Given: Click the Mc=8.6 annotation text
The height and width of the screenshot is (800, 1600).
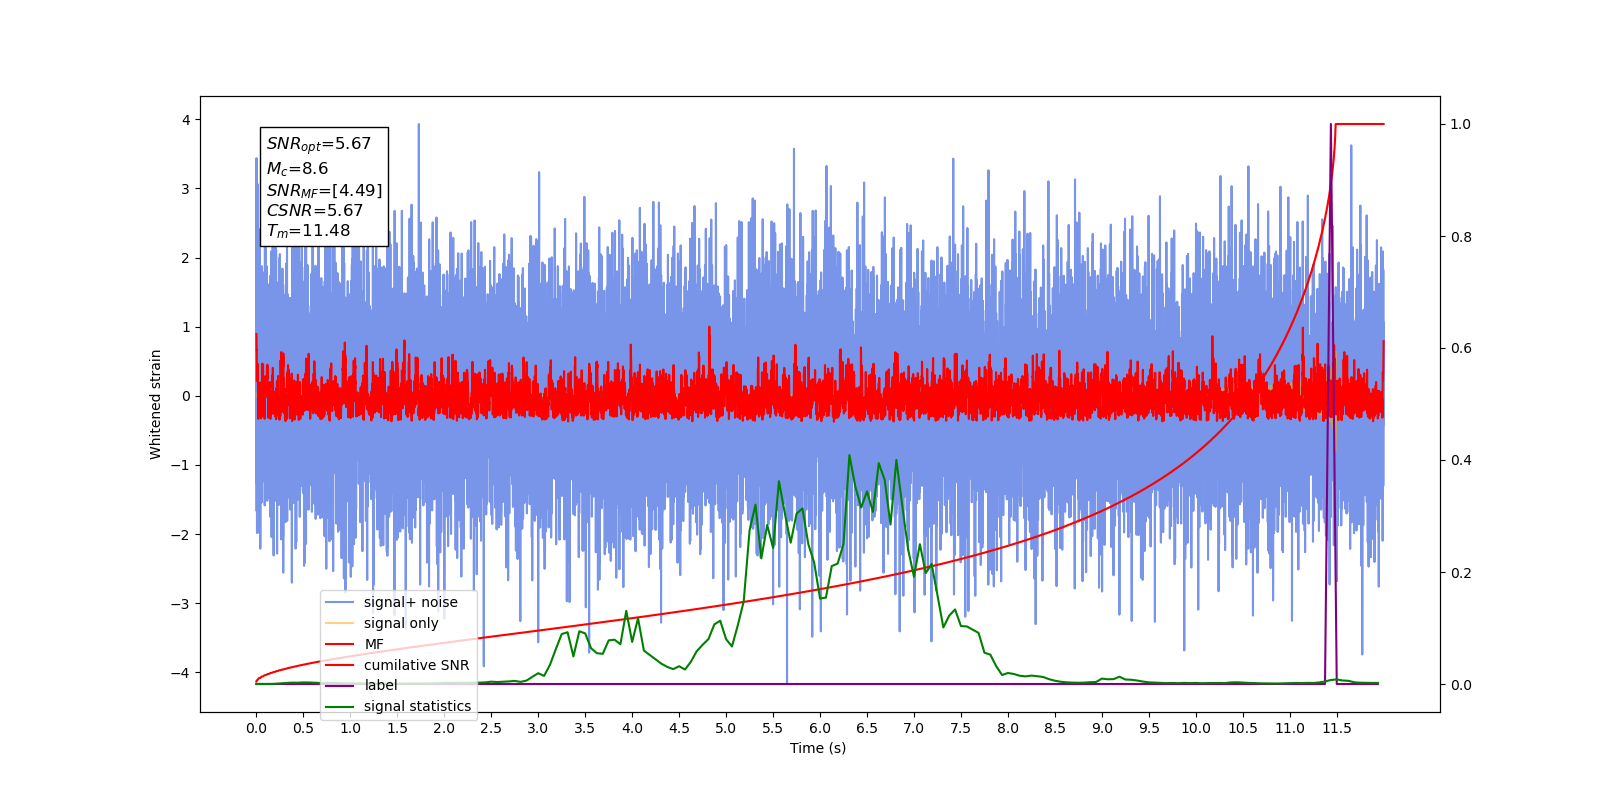Looking at the screenshot, I should click(x=297, y=169).
